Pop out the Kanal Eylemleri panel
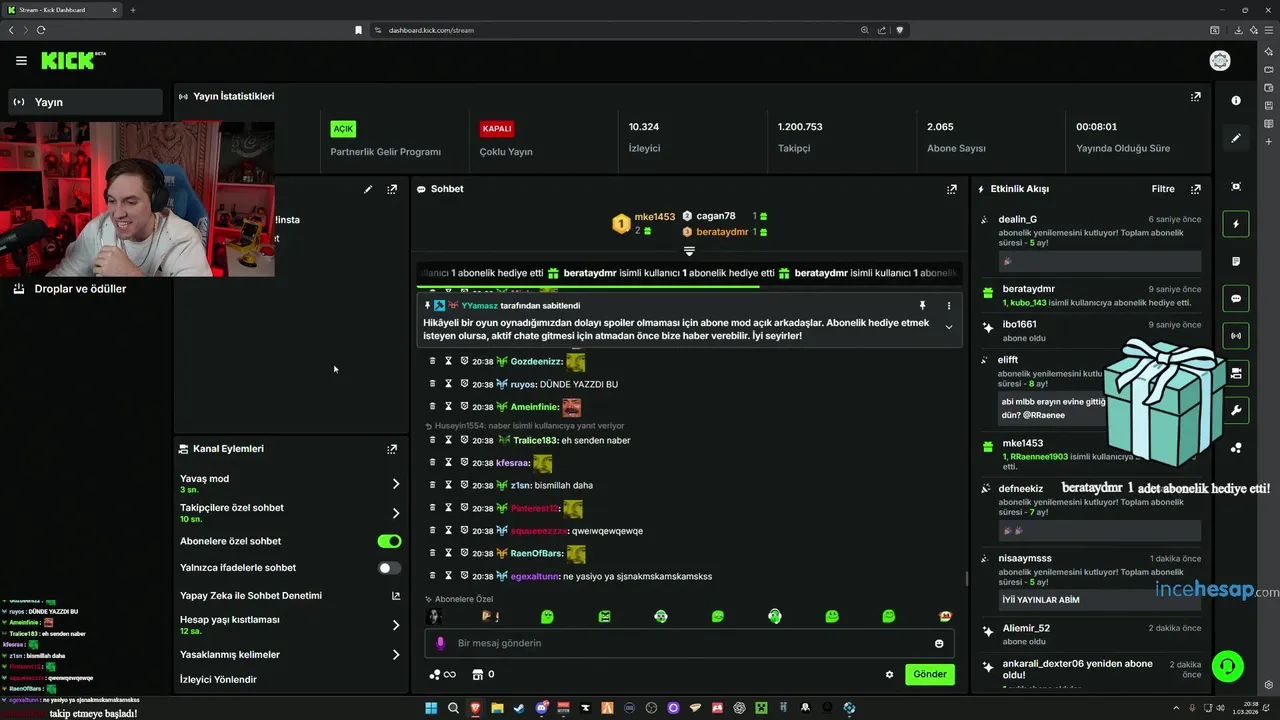The image size is (1280, 720). pyautogui.click(x=392, y=449)
